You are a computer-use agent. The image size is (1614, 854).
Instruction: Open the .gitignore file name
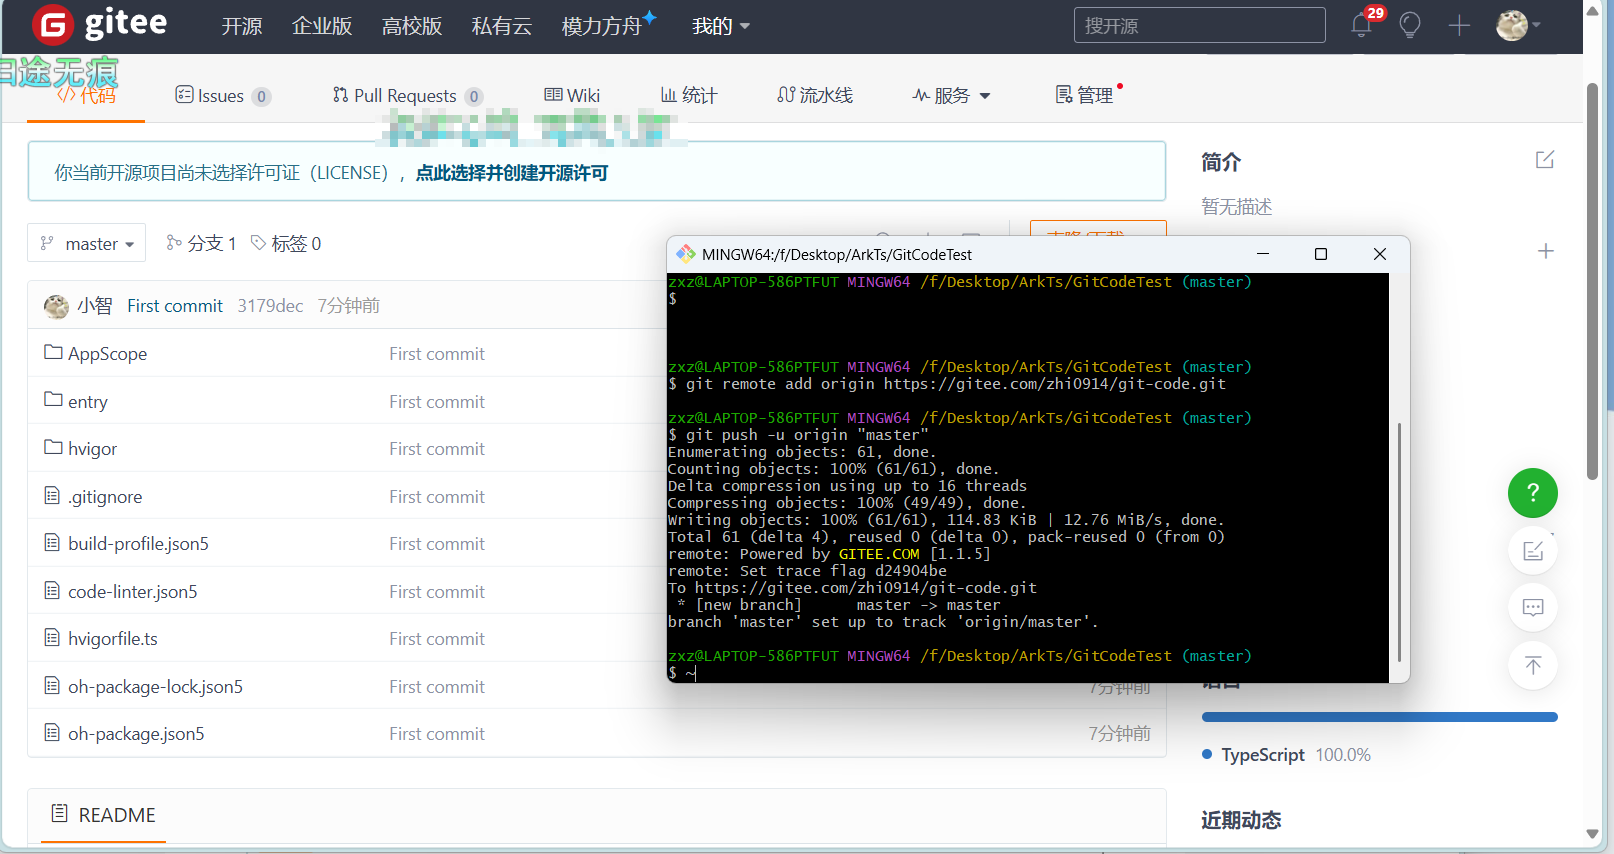[x=105, y=497]
